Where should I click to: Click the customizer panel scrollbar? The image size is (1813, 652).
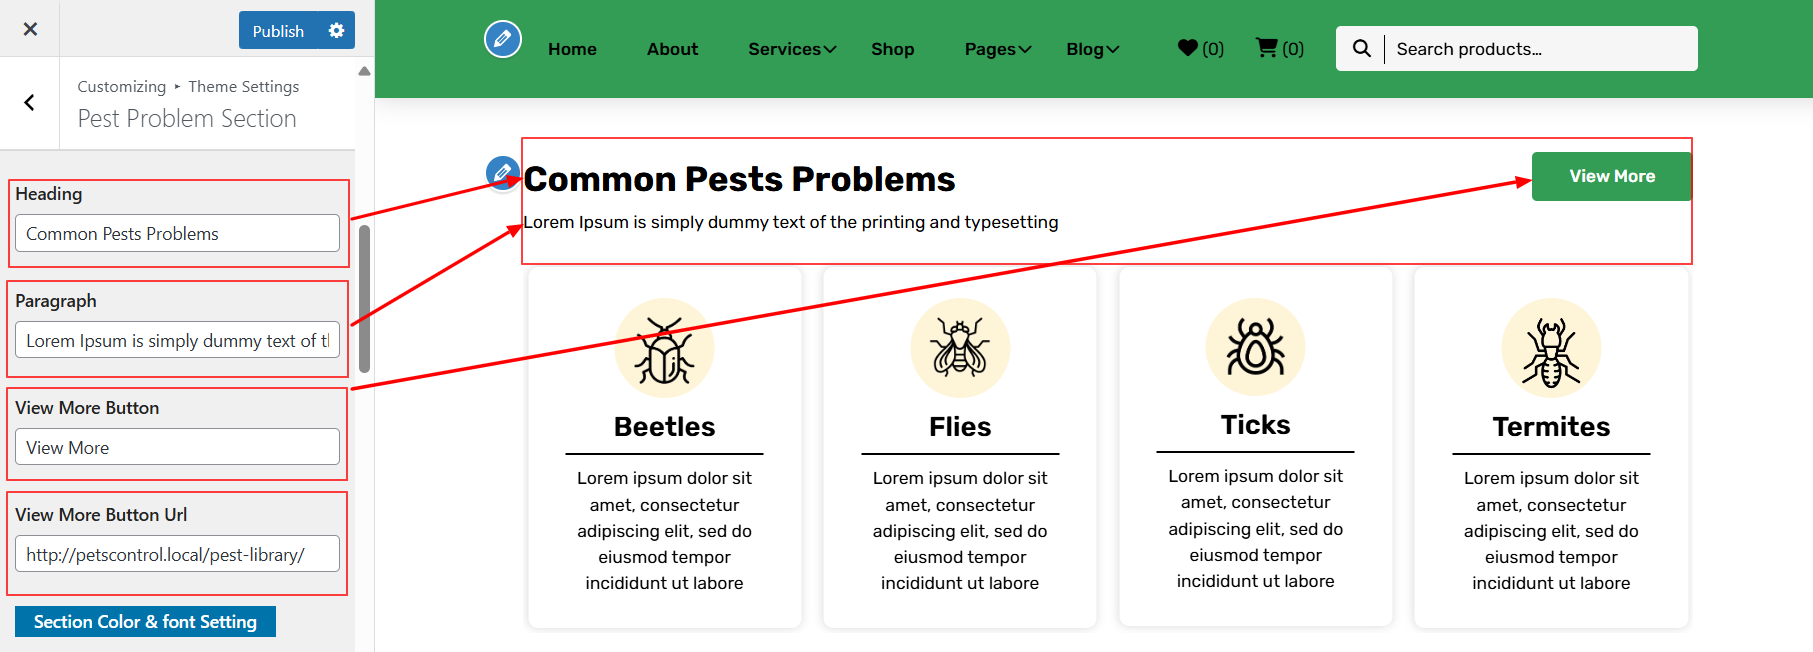[x=364, y=298]
